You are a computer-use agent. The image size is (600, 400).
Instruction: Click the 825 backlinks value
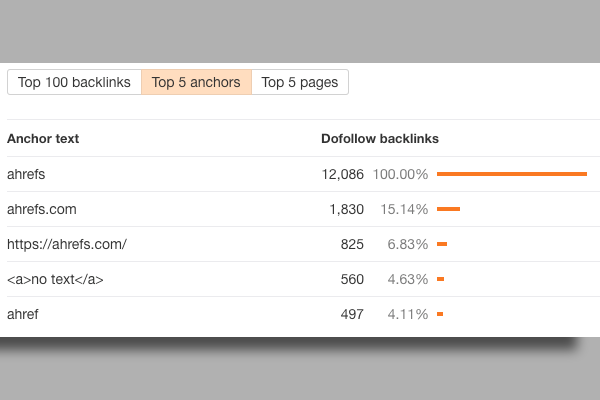352,244
